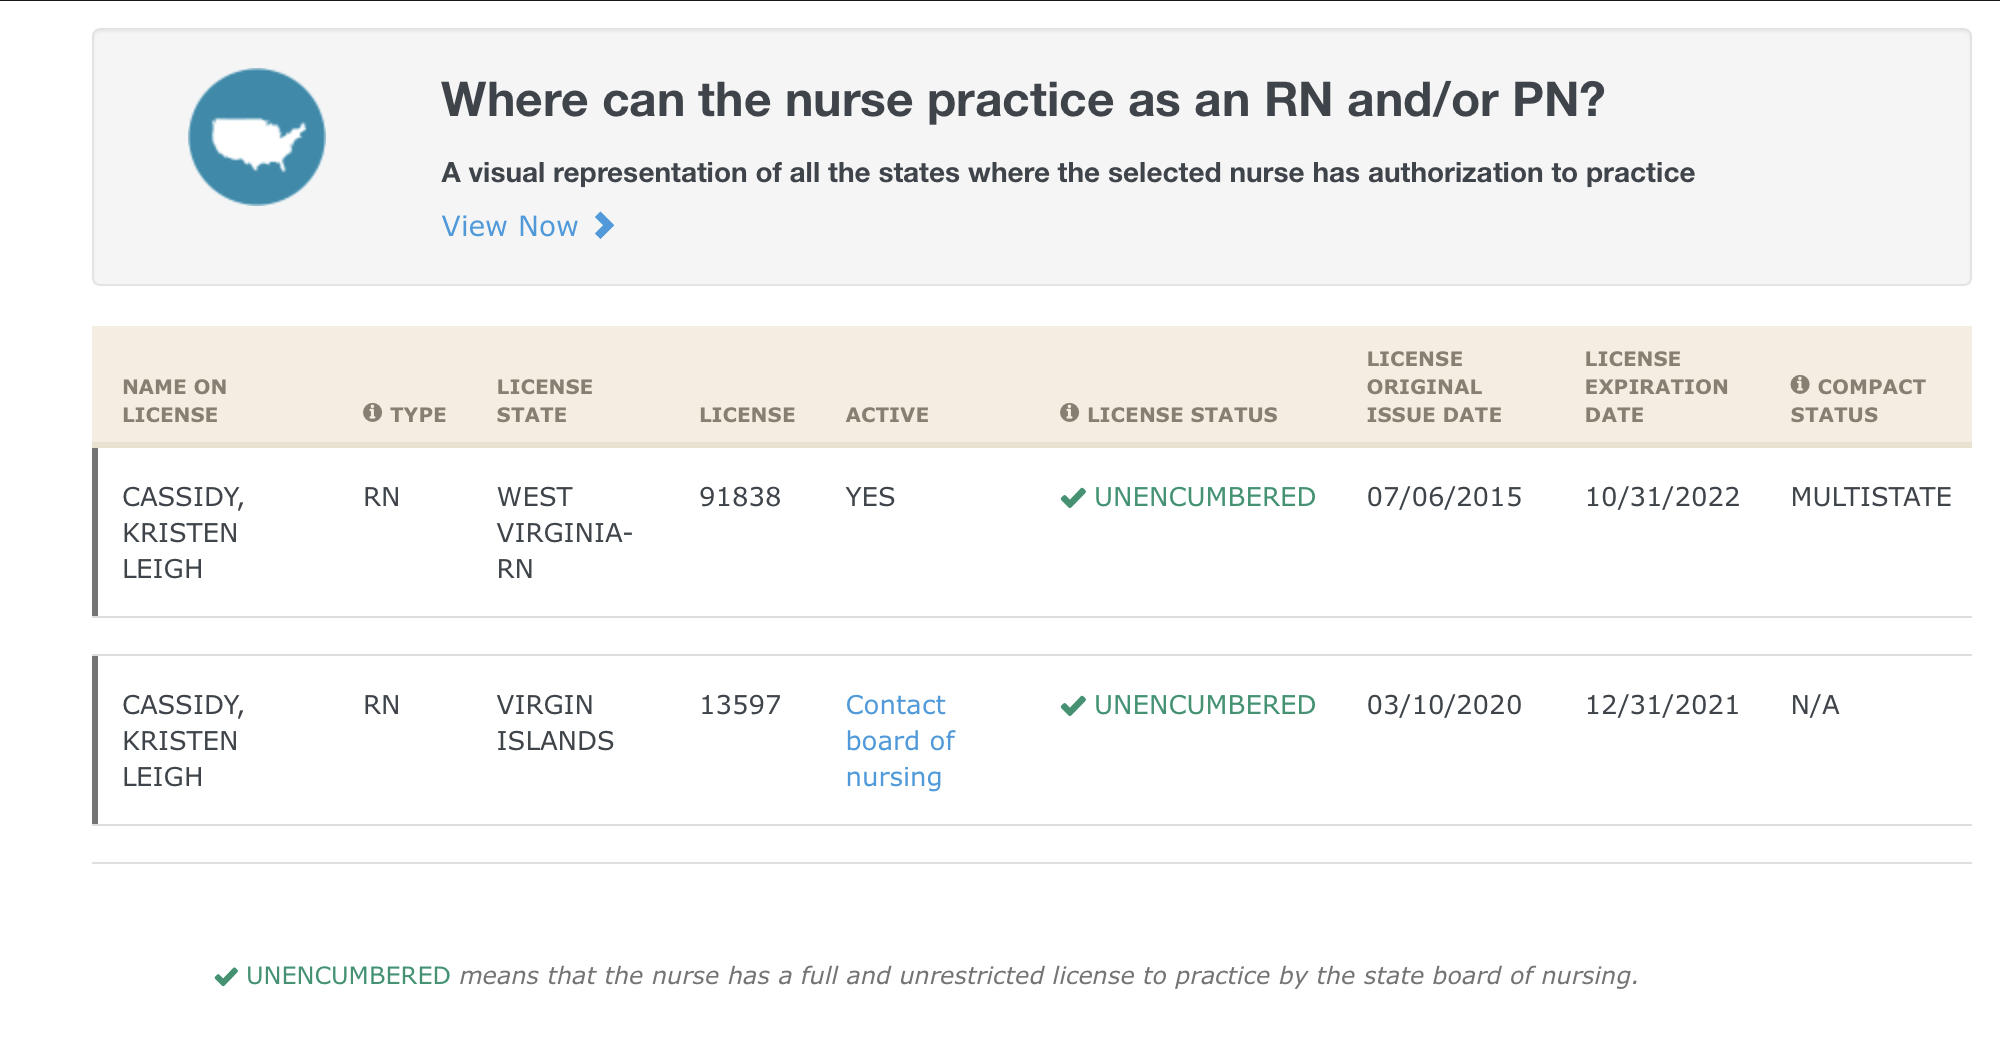
Task: Sort by the LICENSE EXPIRATION DATE column header
Action: (1657, 386)
